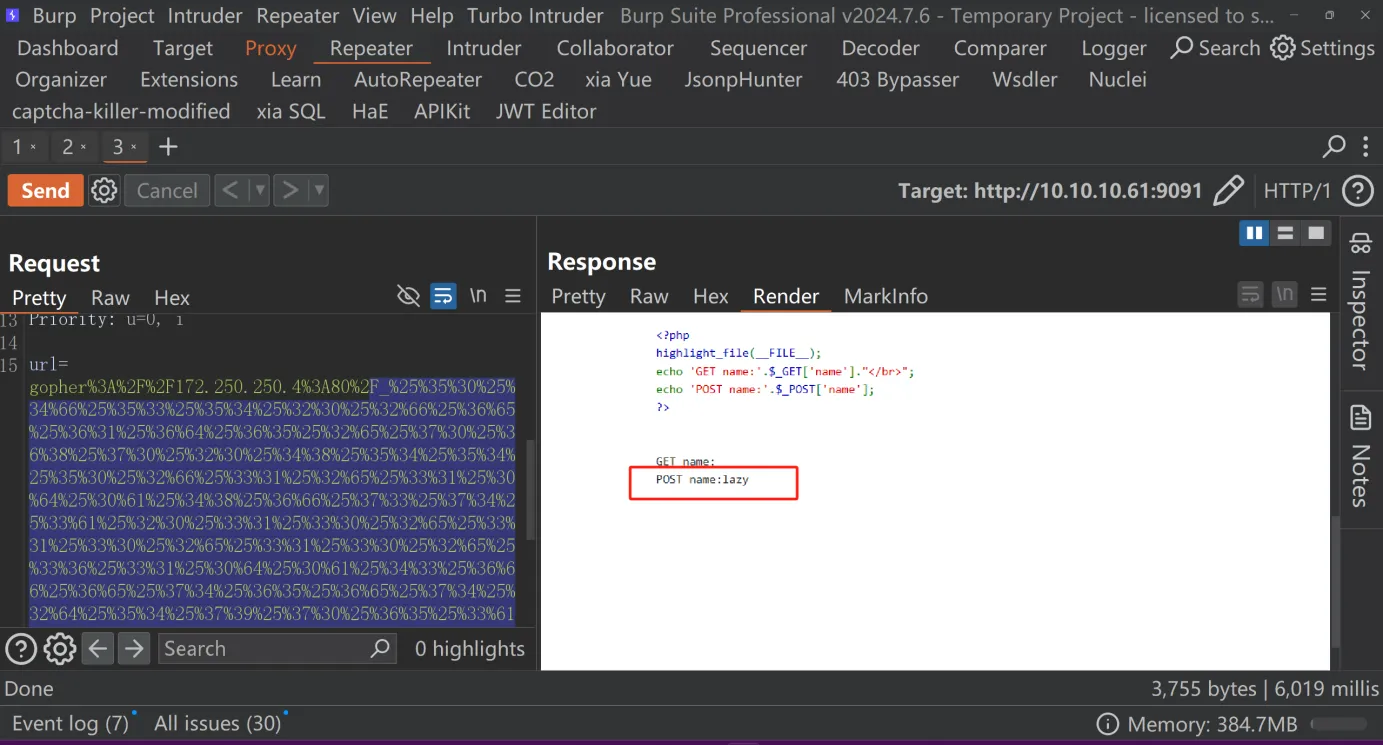Screen dimensions: 1383x745
Task: Click the help icon below the request editor
Action: click(21, 649)
